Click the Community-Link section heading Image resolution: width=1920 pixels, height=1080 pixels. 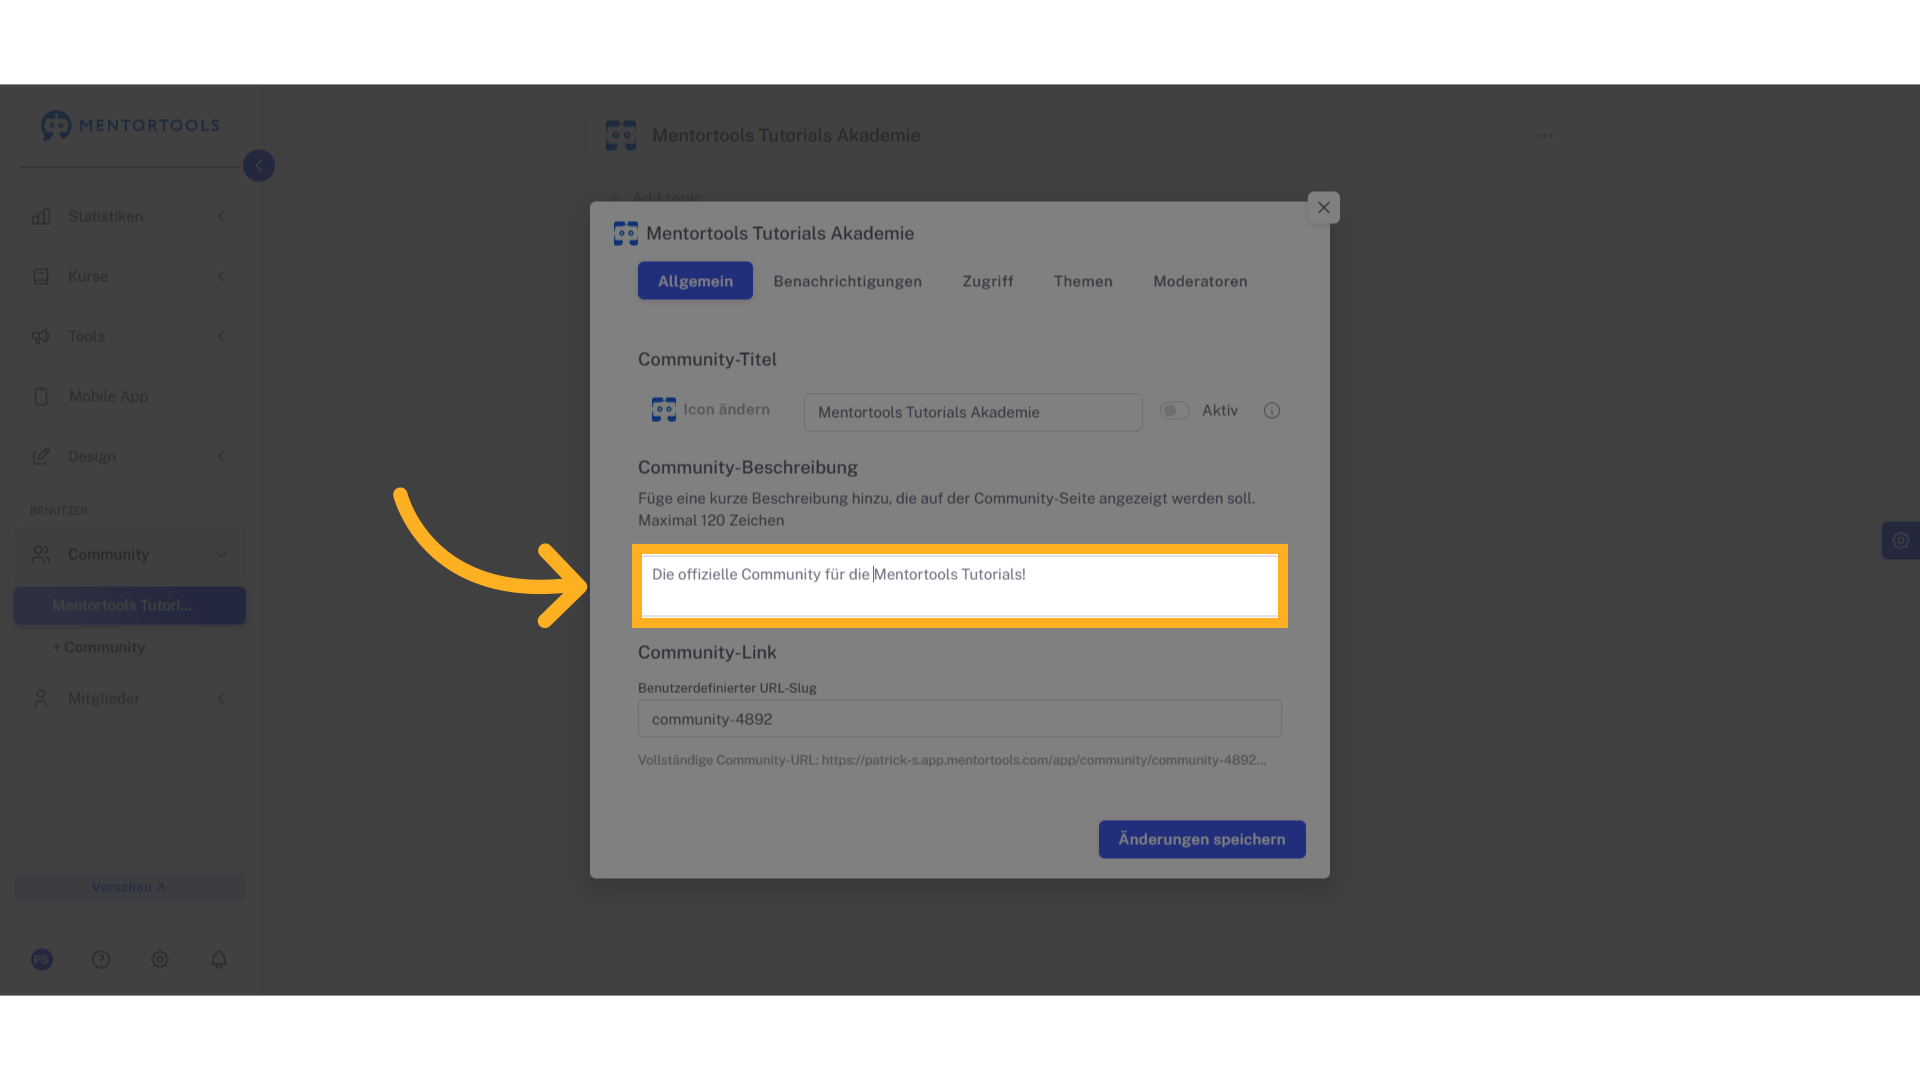[x=707, y=653]
